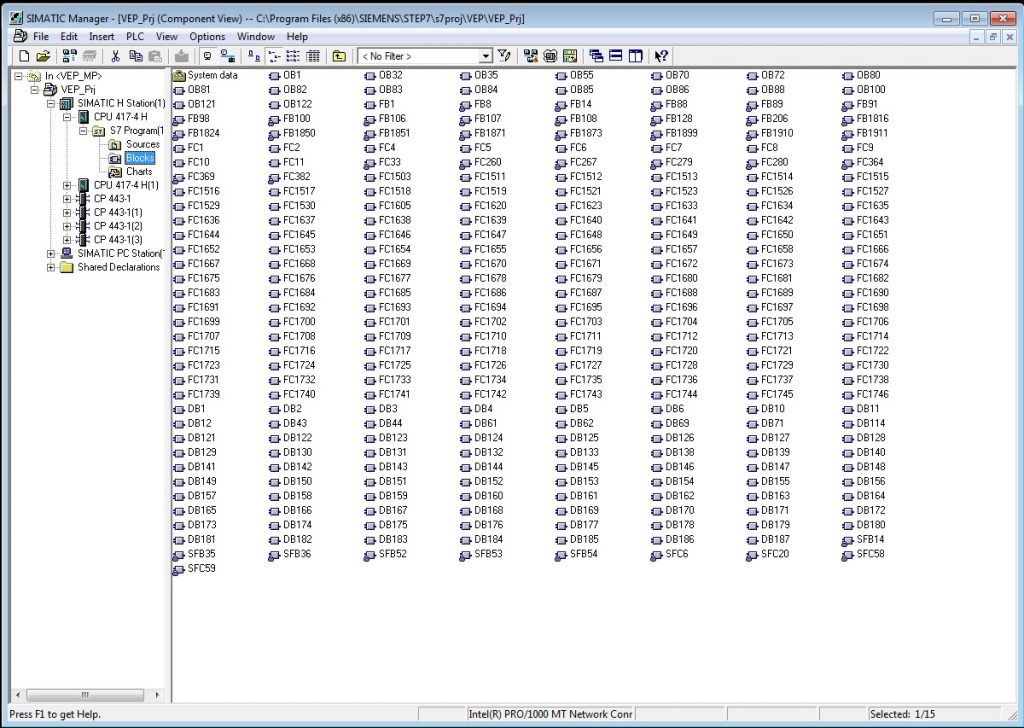This screenshot has height=728, width=1024.
Task: Switch to Details view mode
Action: click(312, 56)
